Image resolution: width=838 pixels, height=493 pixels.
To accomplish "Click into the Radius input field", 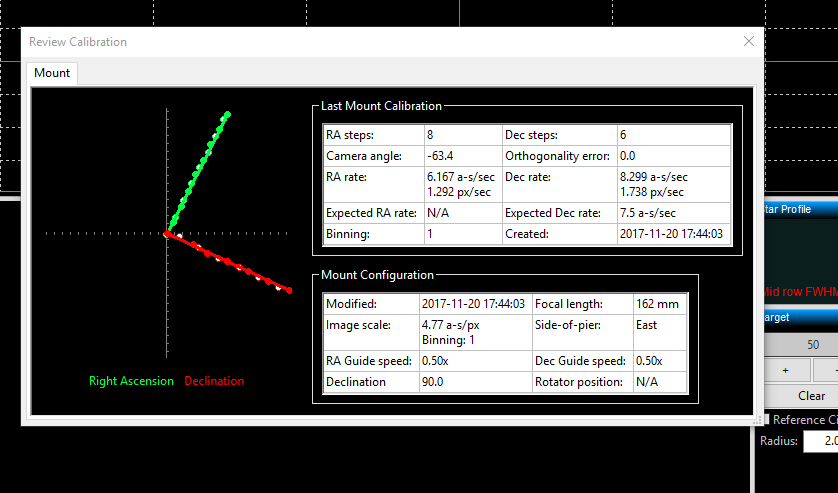I will pyautogui.click(x=820, y=442).
